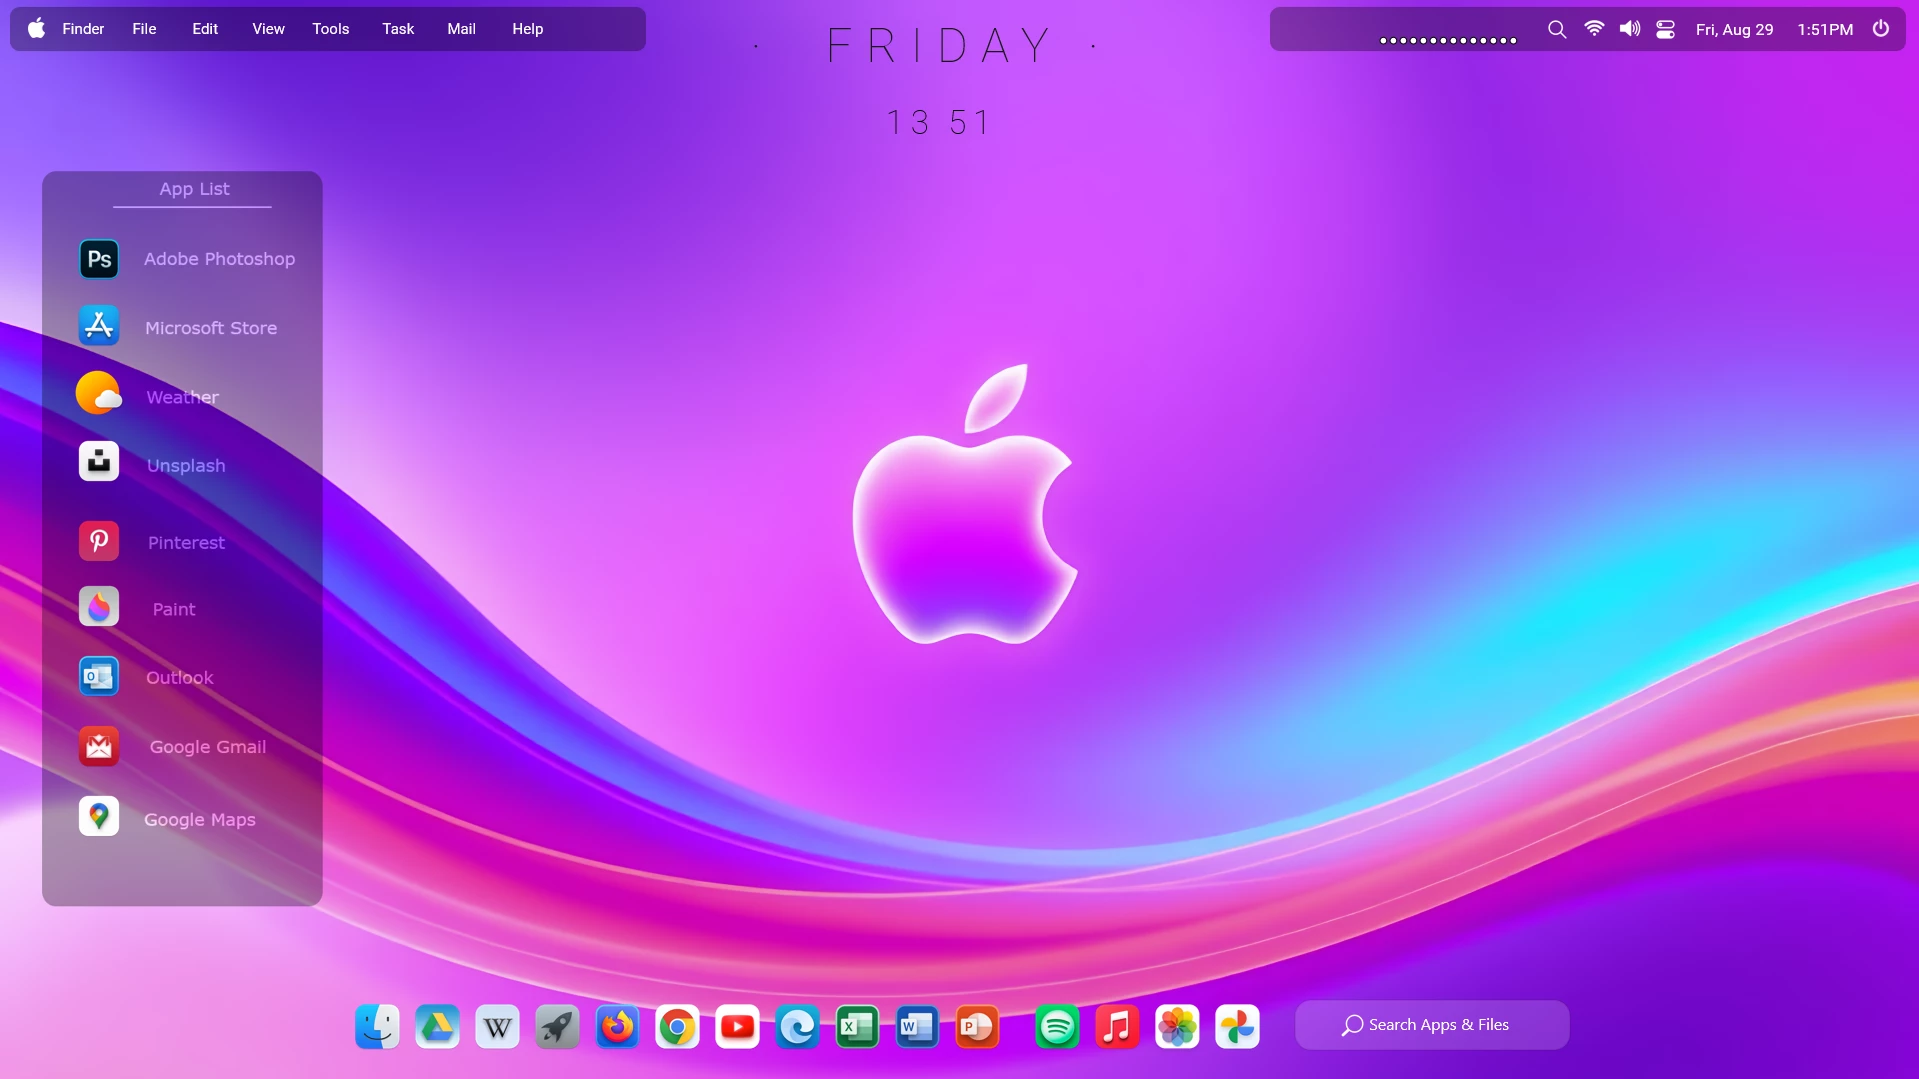Open Finder from the dock
Image resolution: width=1919 pixels, height=1079 pixels.
pos(377,1026)
